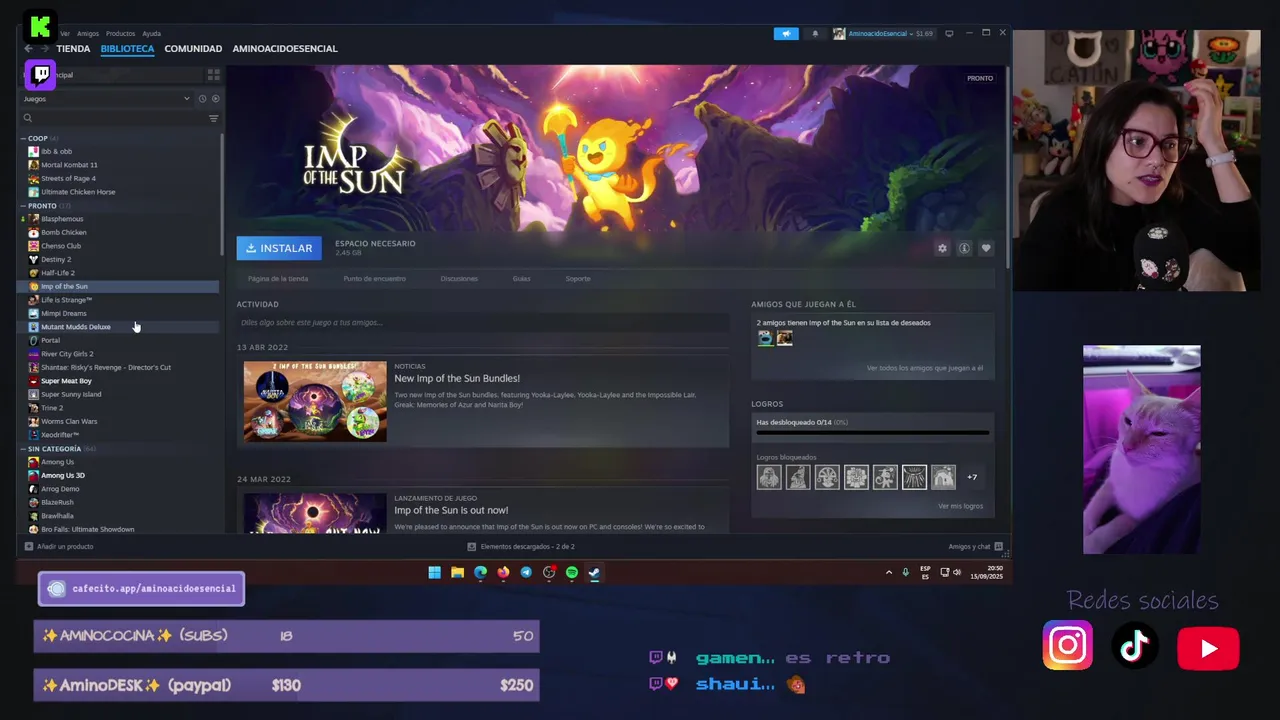
Task: Open Friends and chat icon
Action: [x=999, y=547]
